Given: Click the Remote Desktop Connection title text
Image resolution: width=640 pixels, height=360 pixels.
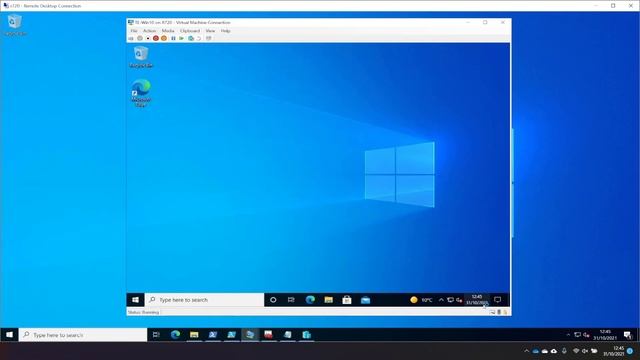Looking at the screenshot, I should (46, 6).
